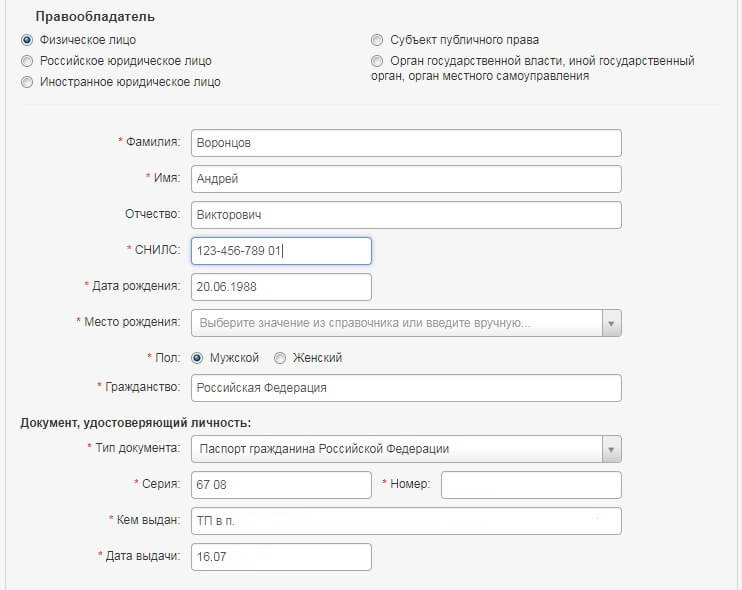Click the Гражданство input field

coord(406,388)
